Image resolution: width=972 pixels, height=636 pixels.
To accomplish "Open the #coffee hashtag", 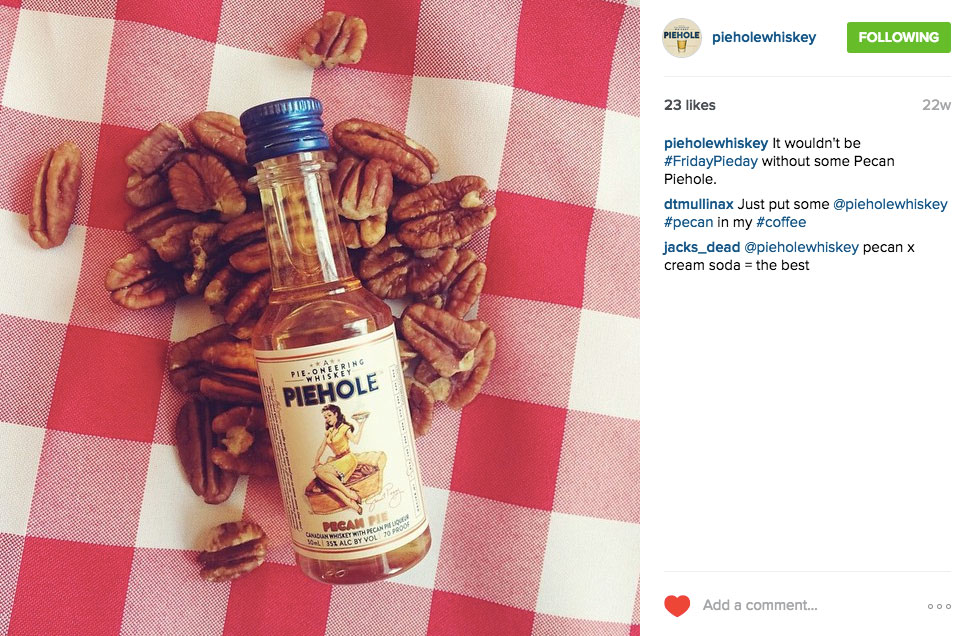I will 781,222.
